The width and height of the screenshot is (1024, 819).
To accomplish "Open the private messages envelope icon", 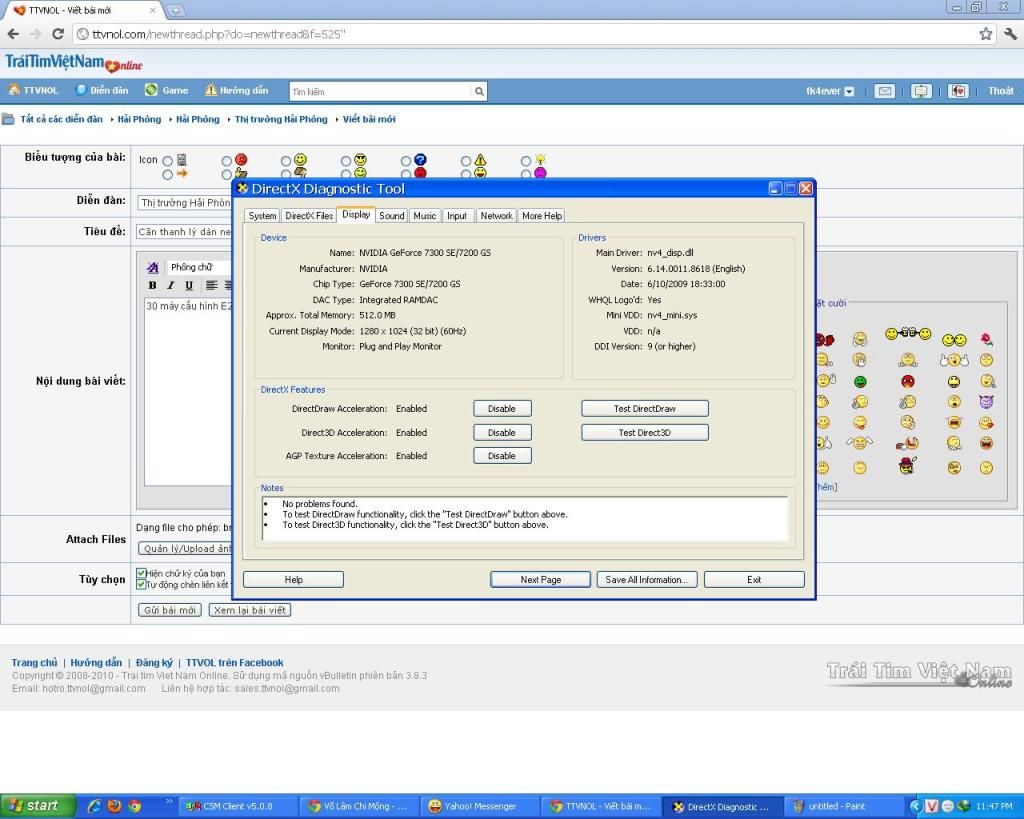I will [x=885, y=91].
